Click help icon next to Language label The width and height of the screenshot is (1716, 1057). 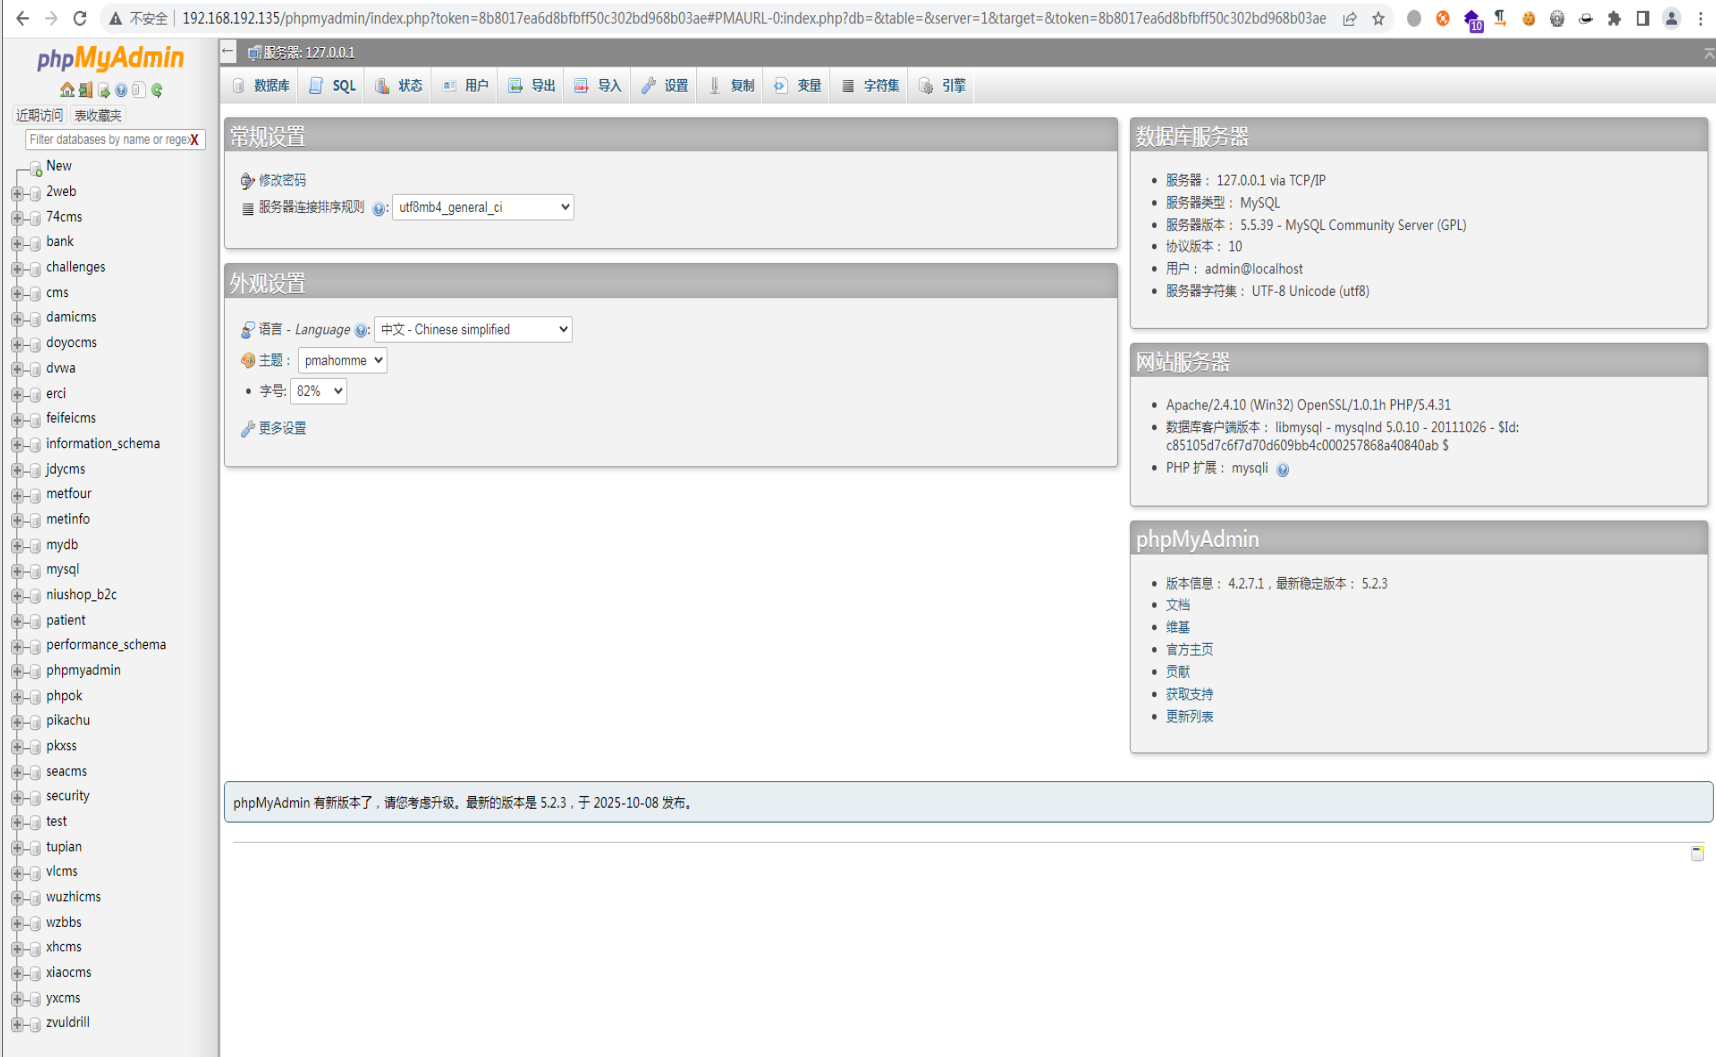pyautogui.click(x=361, y=330)
